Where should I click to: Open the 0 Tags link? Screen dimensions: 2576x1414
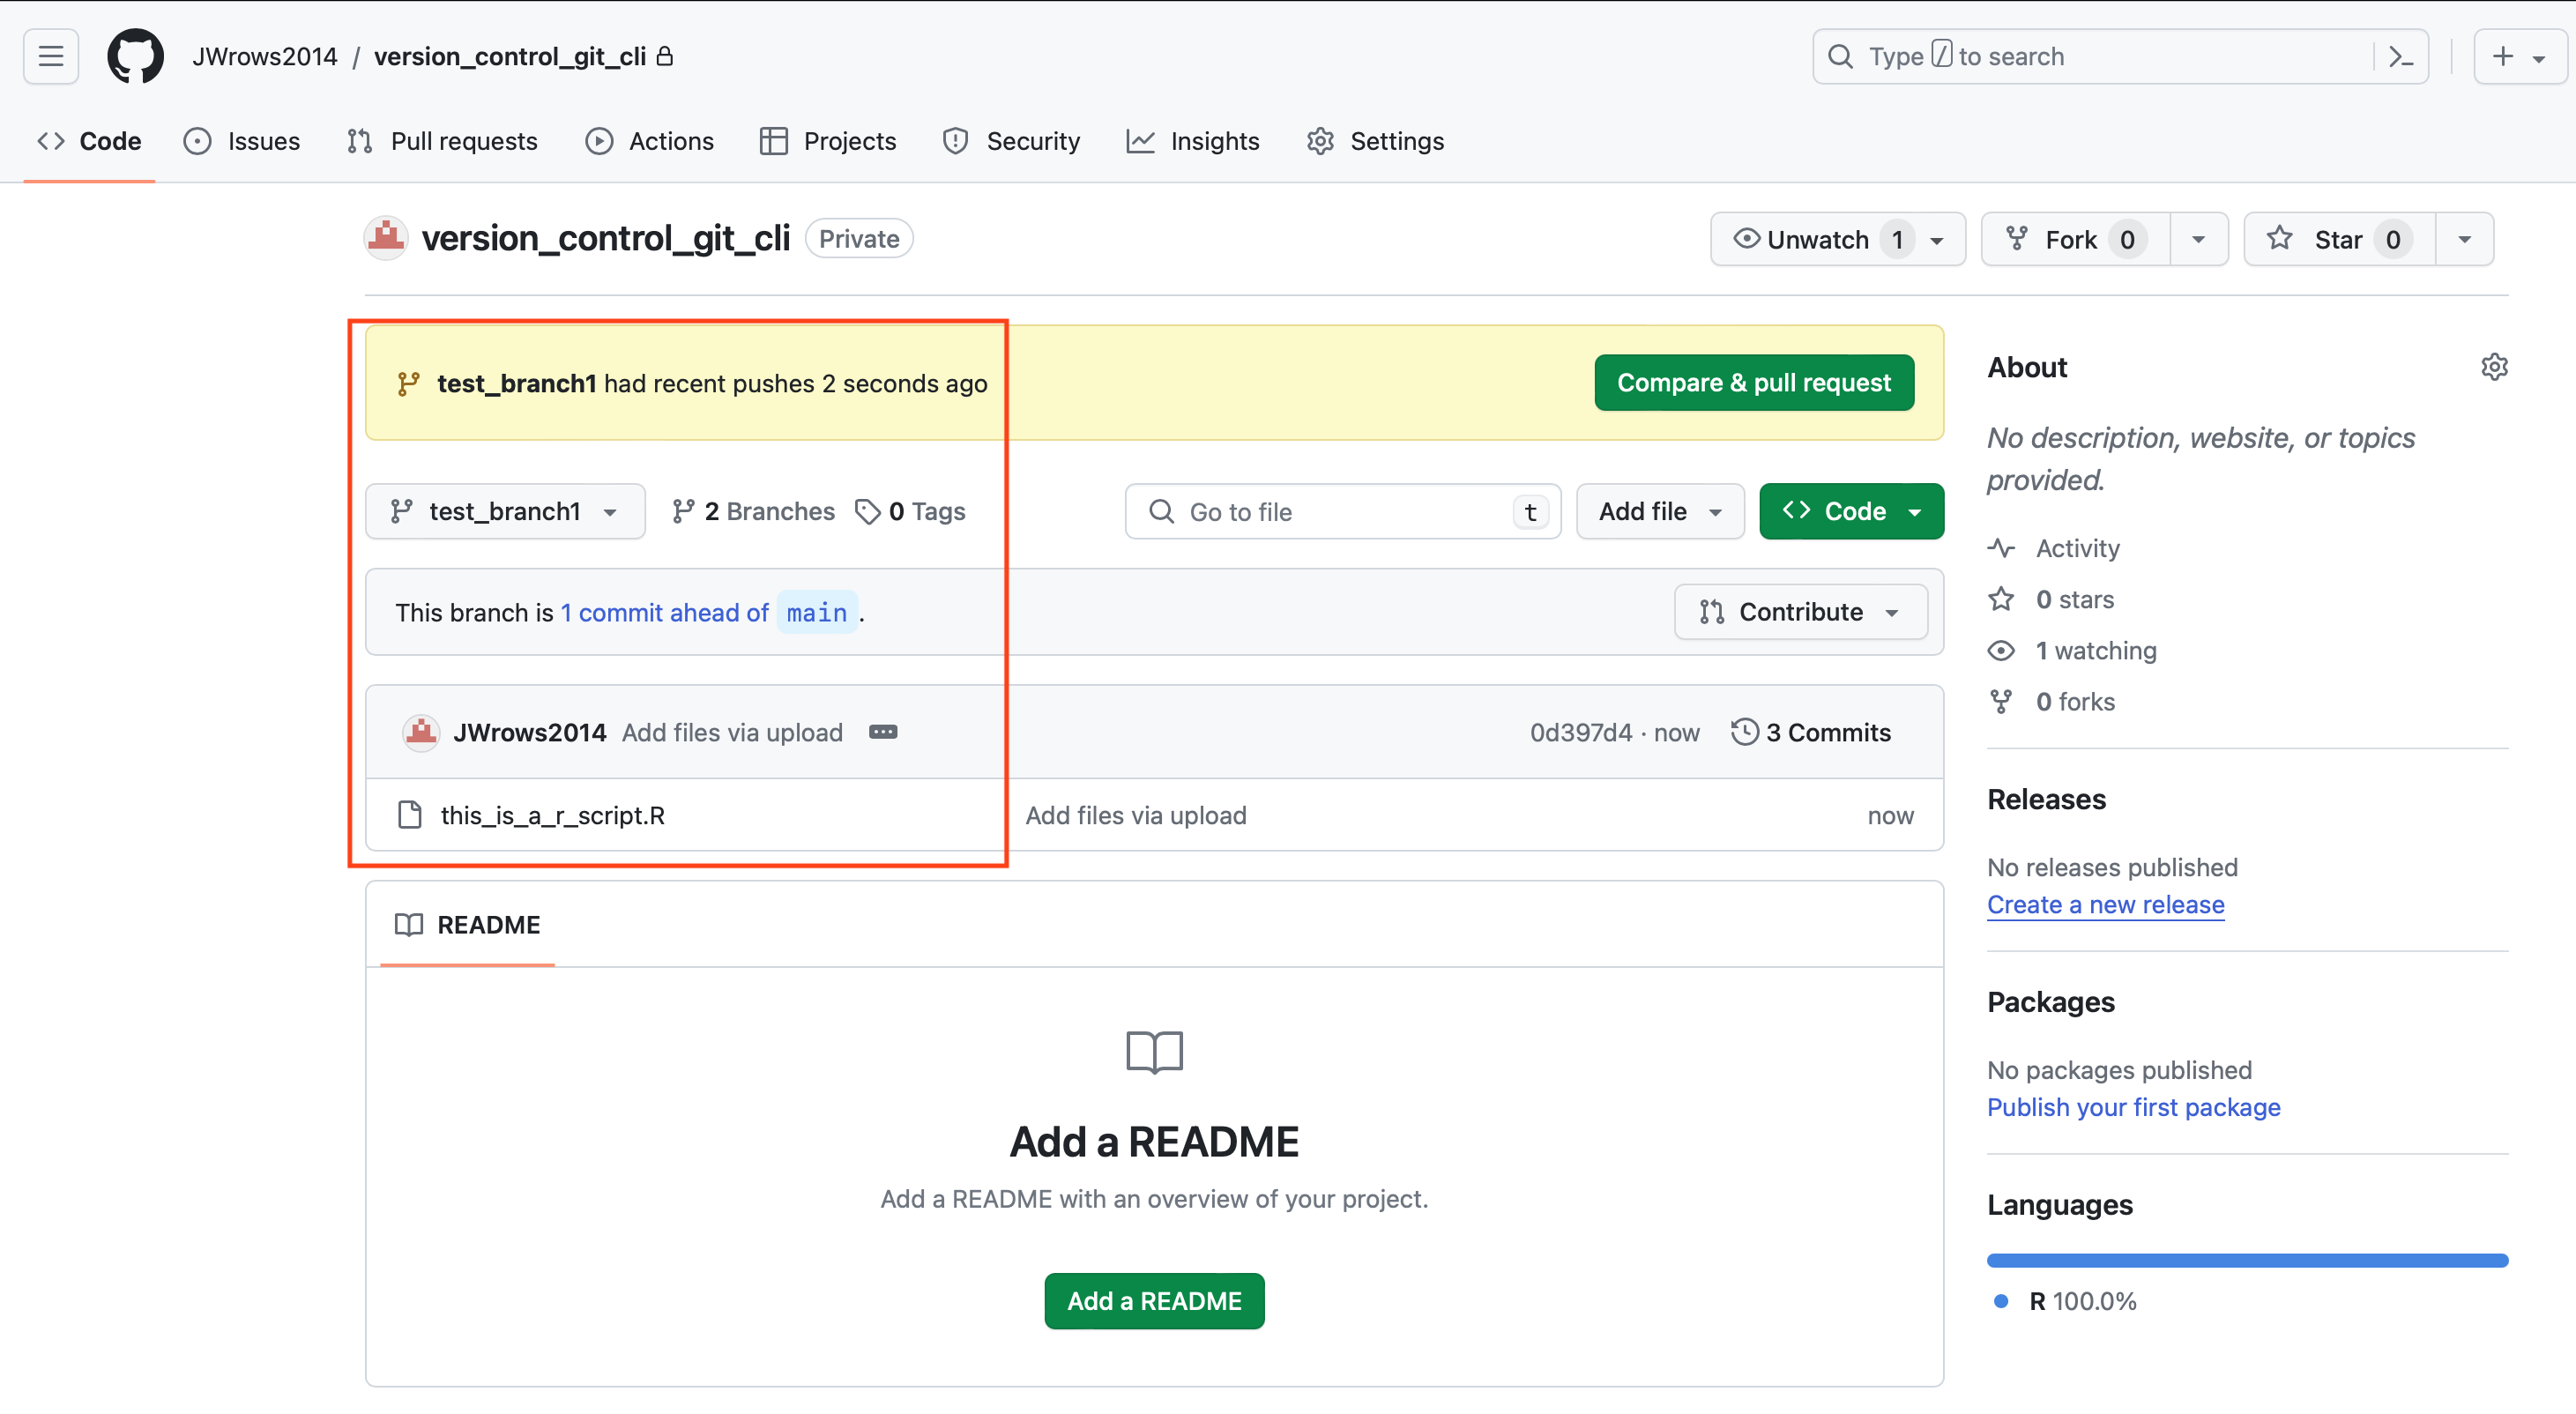point(911,511)
